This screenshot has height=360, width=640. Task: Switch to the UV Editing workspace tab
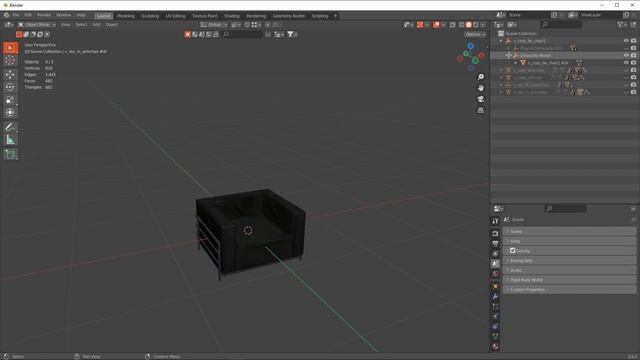pos(176,16)
